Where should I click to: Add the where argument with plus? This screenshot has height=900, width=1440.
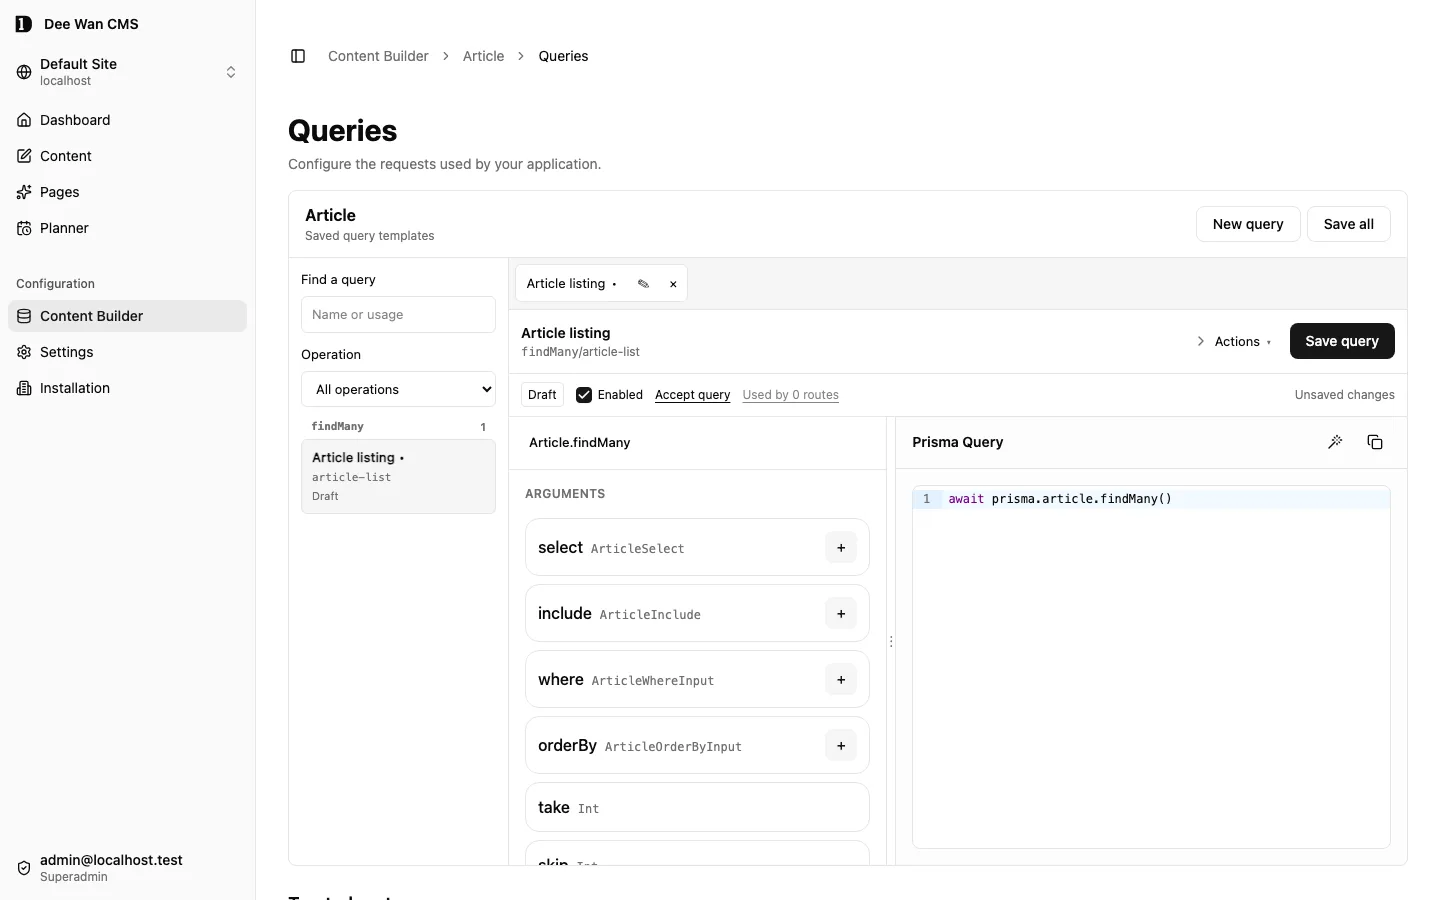pyautogui.click(x=841, y=680)
